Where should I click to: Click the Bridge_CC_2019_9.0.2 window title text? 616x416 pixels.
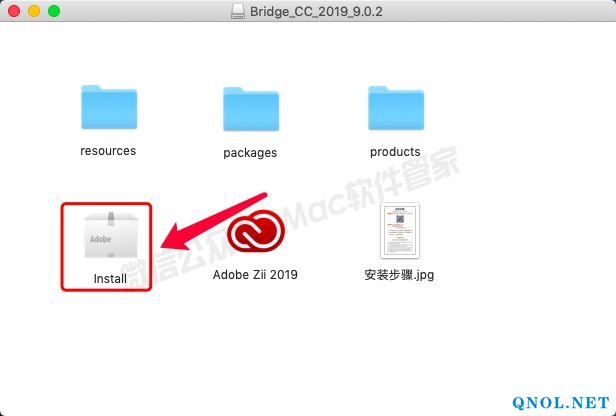pos(316,11)
